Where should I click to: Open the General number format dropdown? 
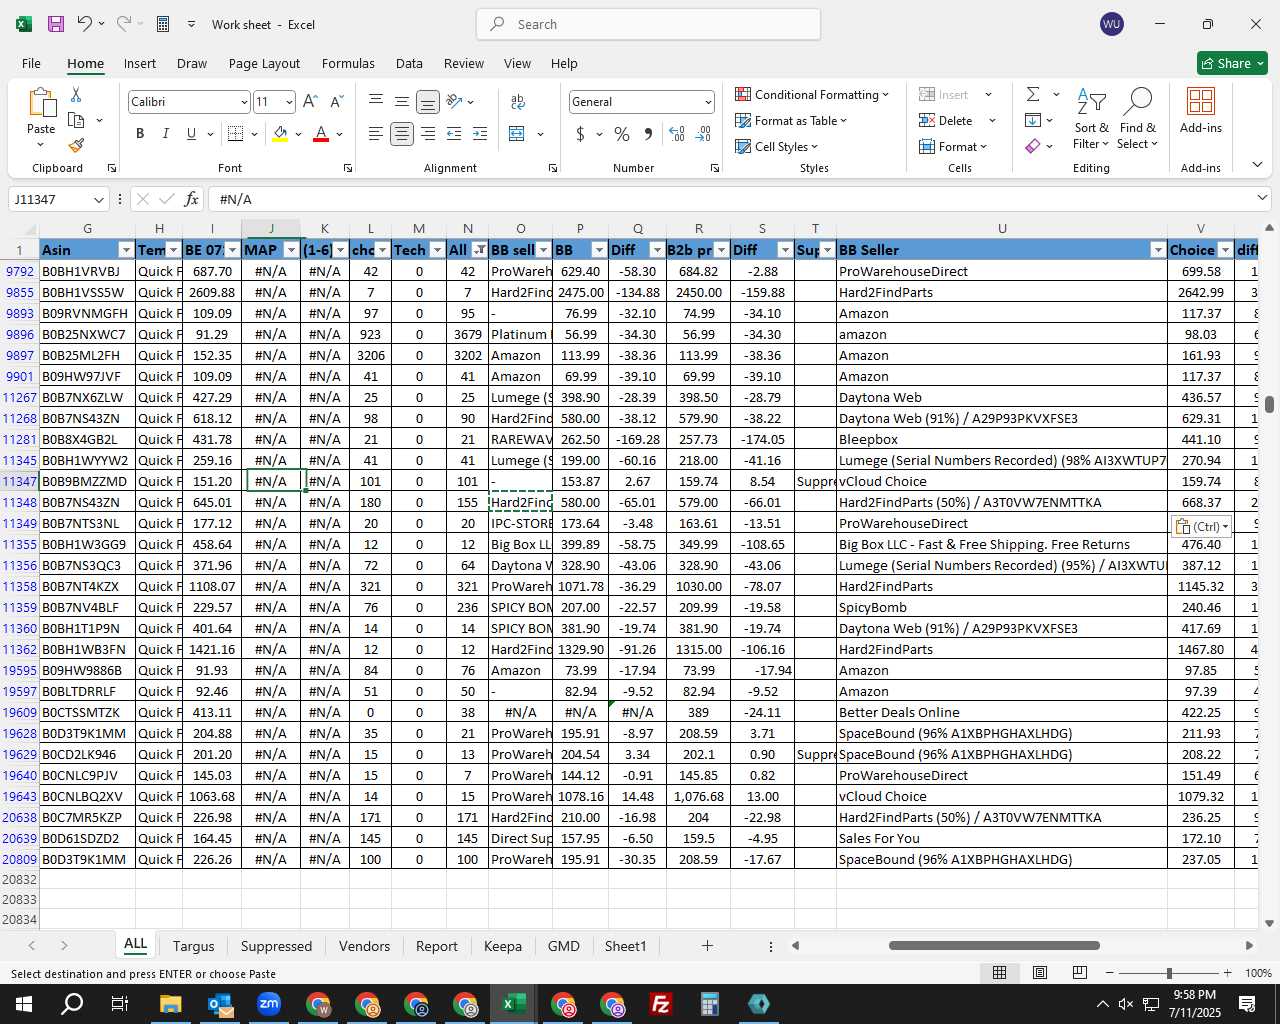pyautogui.click(x=708, y=102)
